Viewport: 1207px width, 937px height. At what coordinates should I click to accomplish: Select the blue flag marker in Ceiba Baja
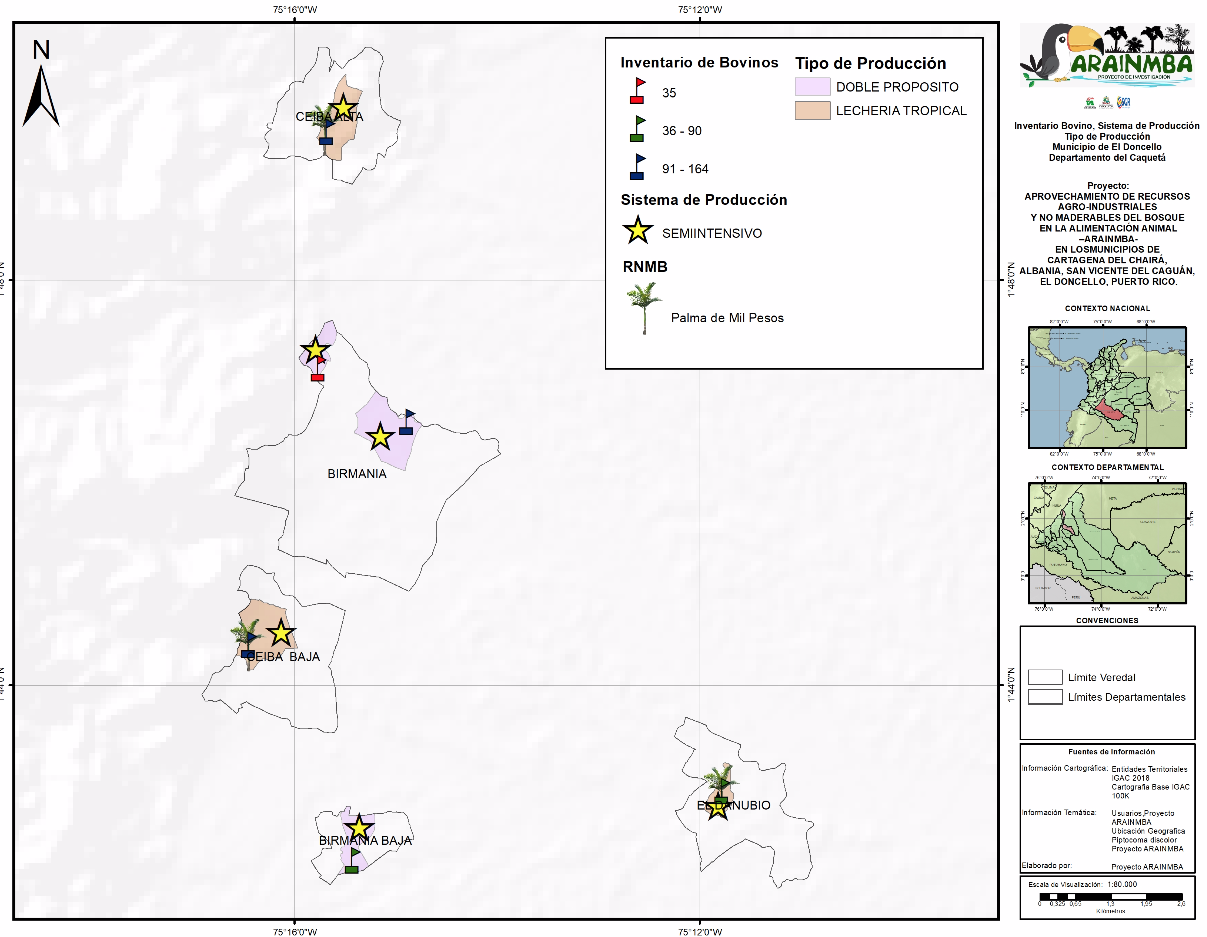[x=248, y=646]
